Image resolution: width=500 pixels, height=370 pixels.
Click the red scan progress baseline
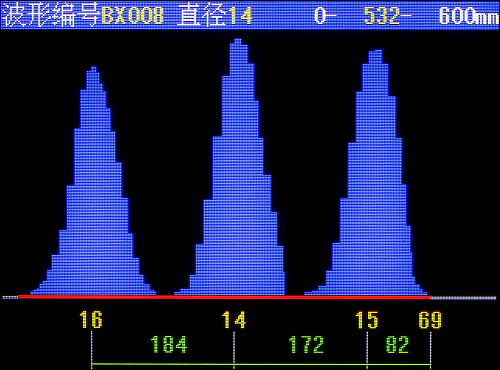point(224,297)
